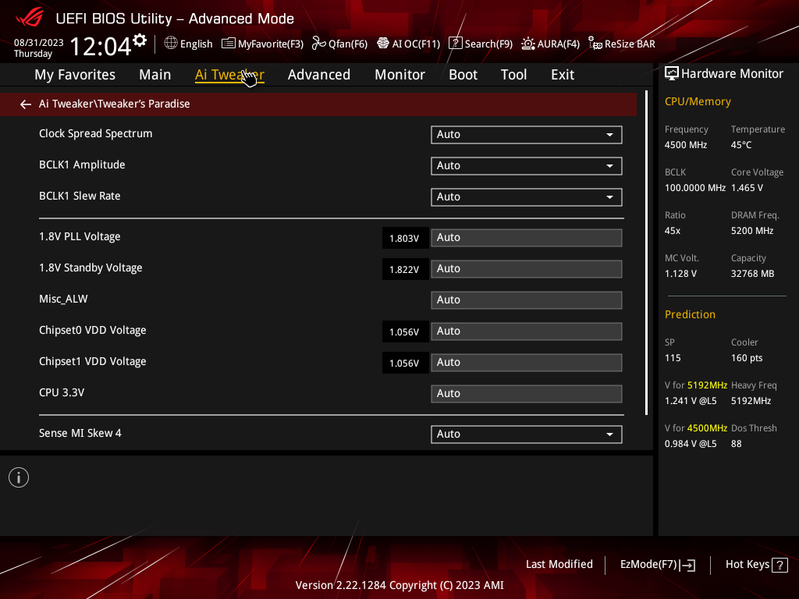The width and height of the screenshot is (799, 599).
Task: Open AURA(F4) lighting settings
Action: pyautogui.click(x=550, y=44)
